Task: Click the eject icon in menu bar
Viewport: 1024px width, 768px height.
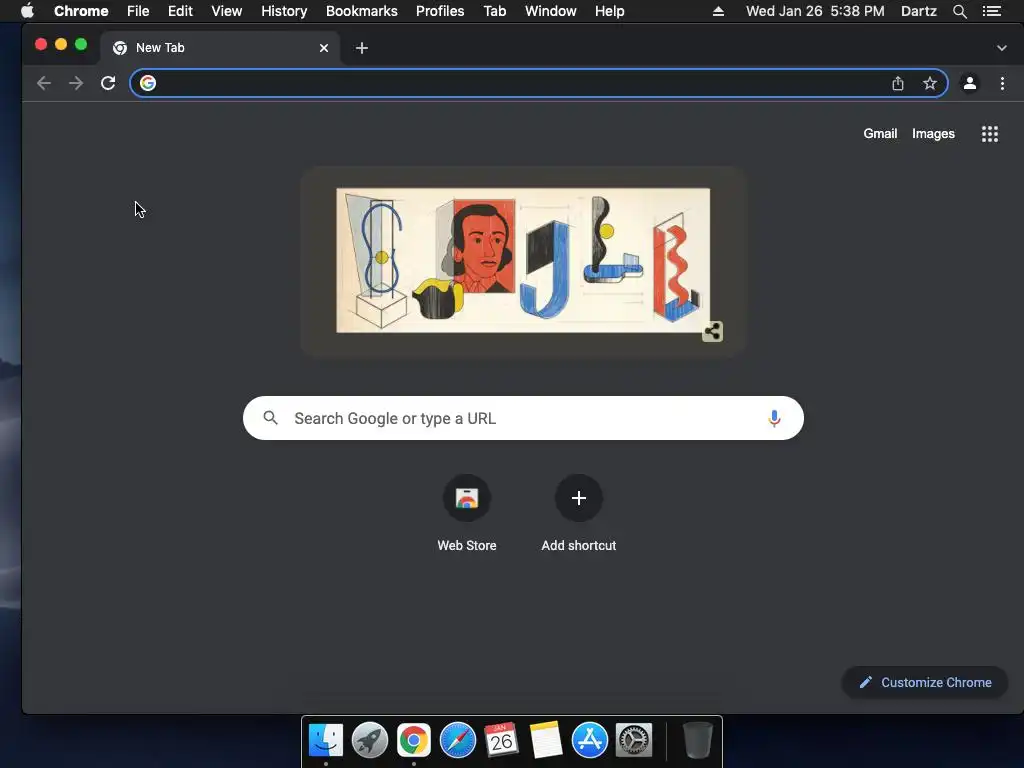Action: [718, 11]
